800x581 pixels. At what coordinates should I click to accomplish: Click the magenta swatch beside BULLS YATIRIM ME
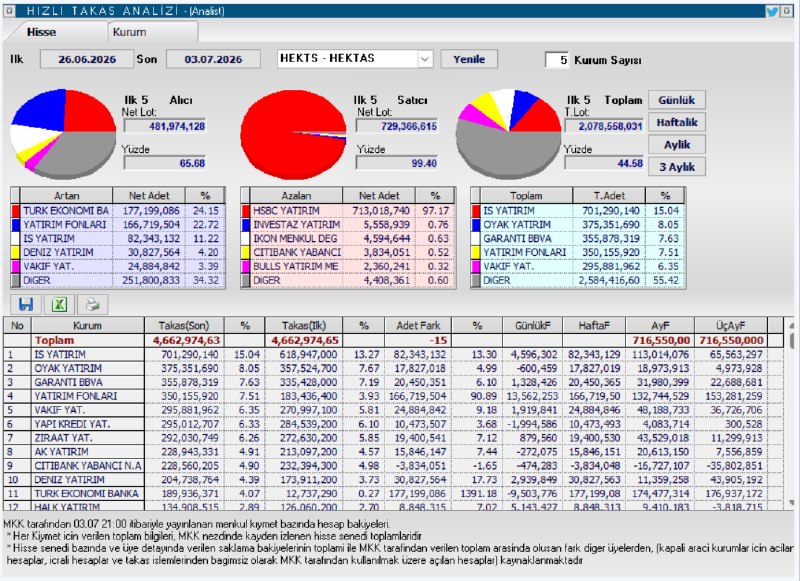point(246,266)
